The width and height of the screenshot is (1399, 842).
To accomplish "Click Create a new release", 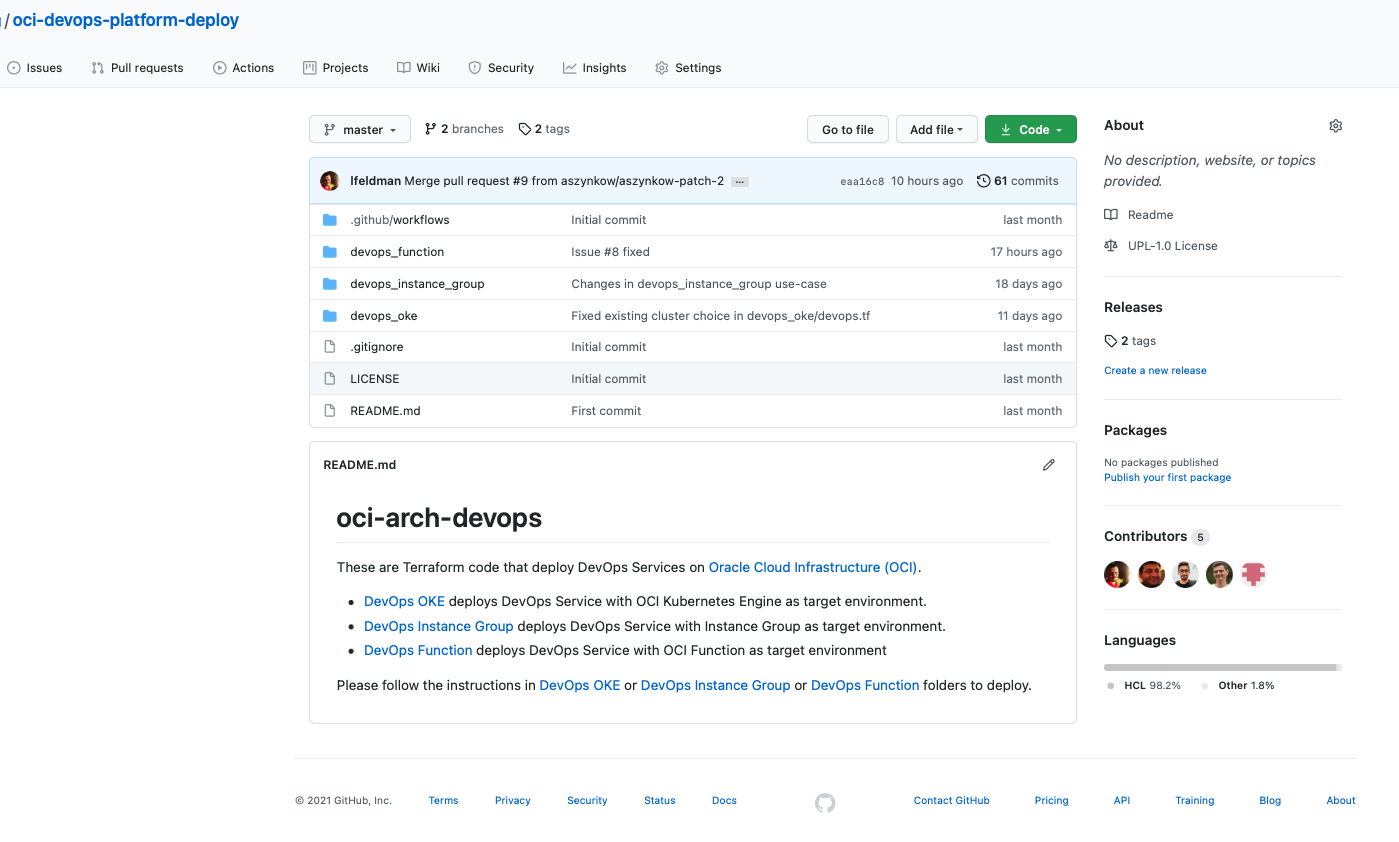I will (x=1155, y=370).
